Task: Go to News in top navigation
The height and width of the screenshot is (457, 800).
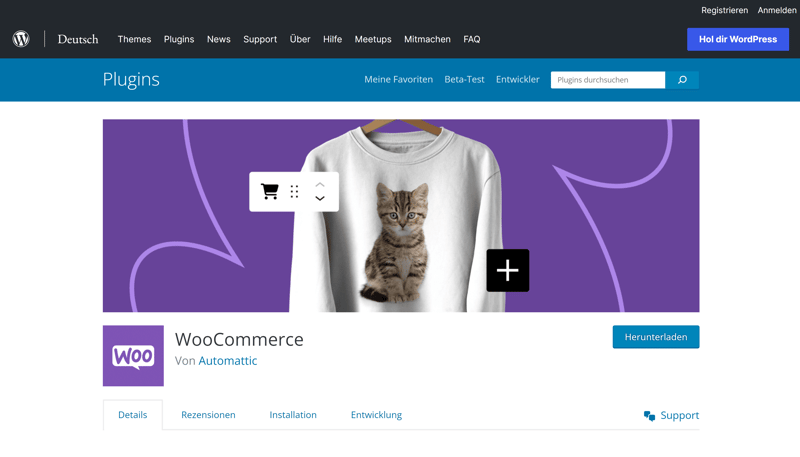Action: click(x=218, y=39)
